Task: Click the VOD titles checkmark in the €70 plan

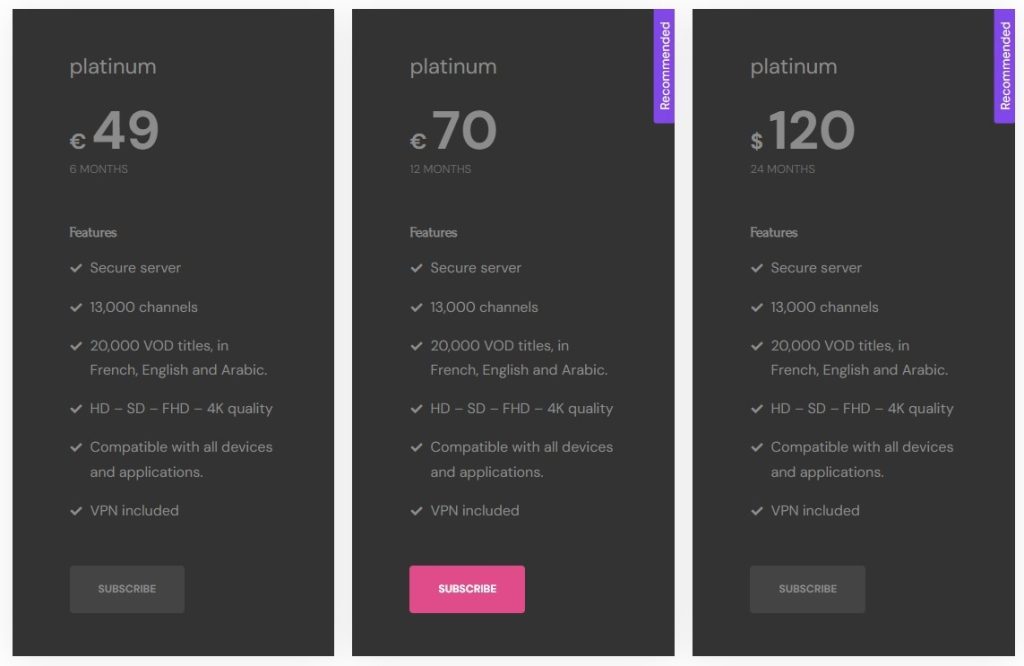Action: tap(416, 346)
